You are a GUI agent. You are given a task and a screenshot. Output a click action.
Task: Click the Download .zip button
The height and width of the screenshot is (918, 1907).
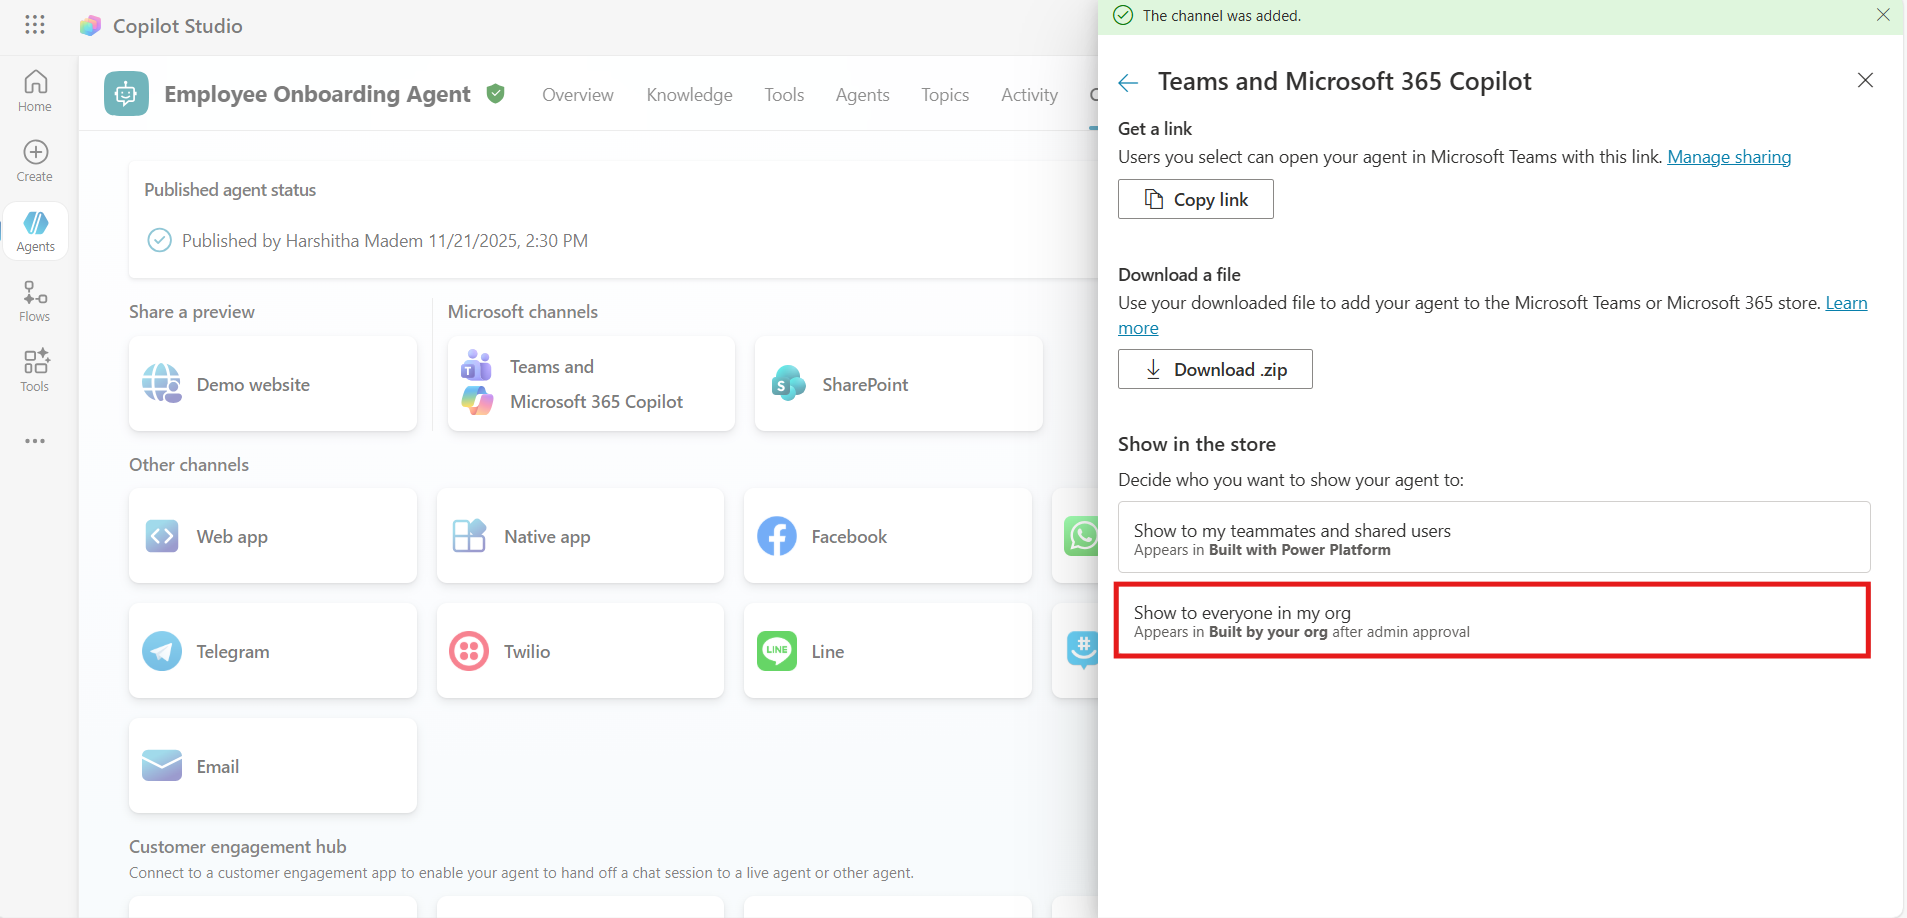1214,370
